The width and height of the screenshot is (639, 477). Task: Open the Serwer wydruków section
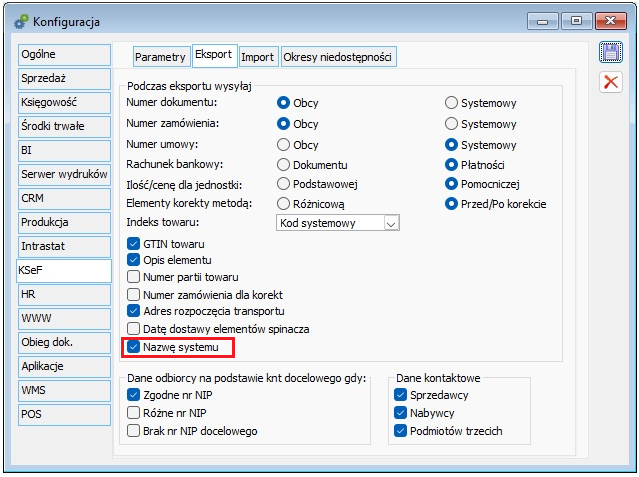click(64, 174)
